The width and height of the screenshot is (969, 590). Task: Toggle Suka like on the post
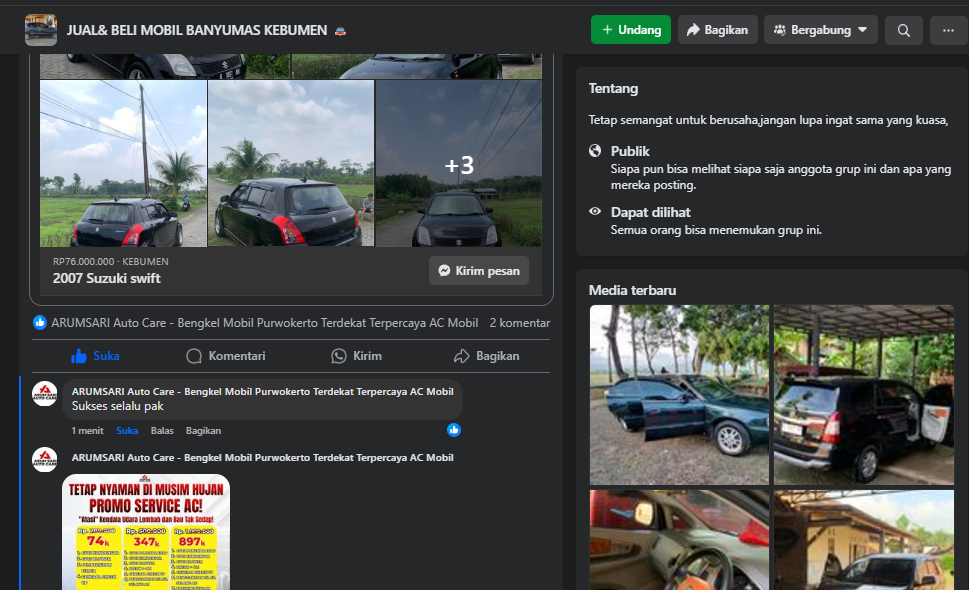(95, 356)
